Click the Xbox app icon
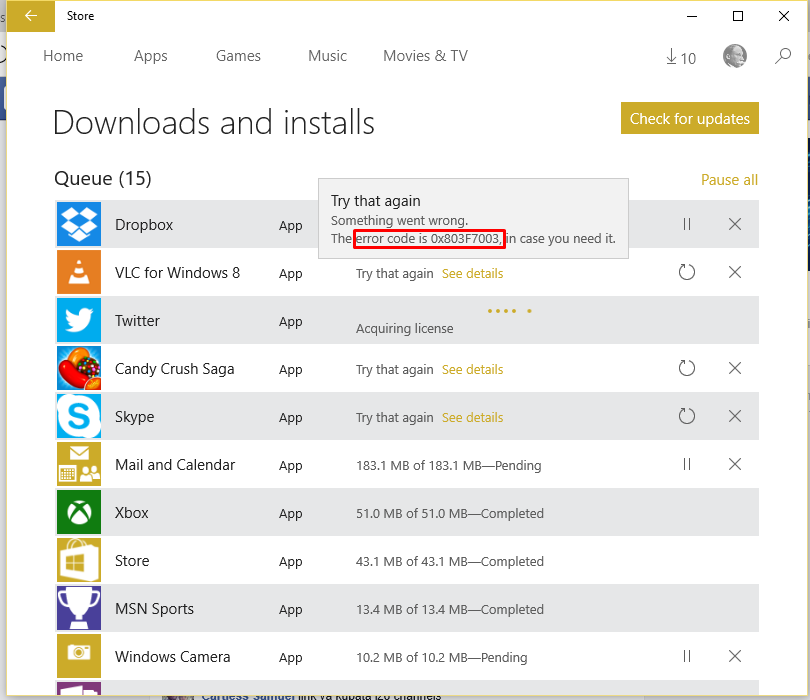This screenshot has height=700, width=810. coord(79,513)
